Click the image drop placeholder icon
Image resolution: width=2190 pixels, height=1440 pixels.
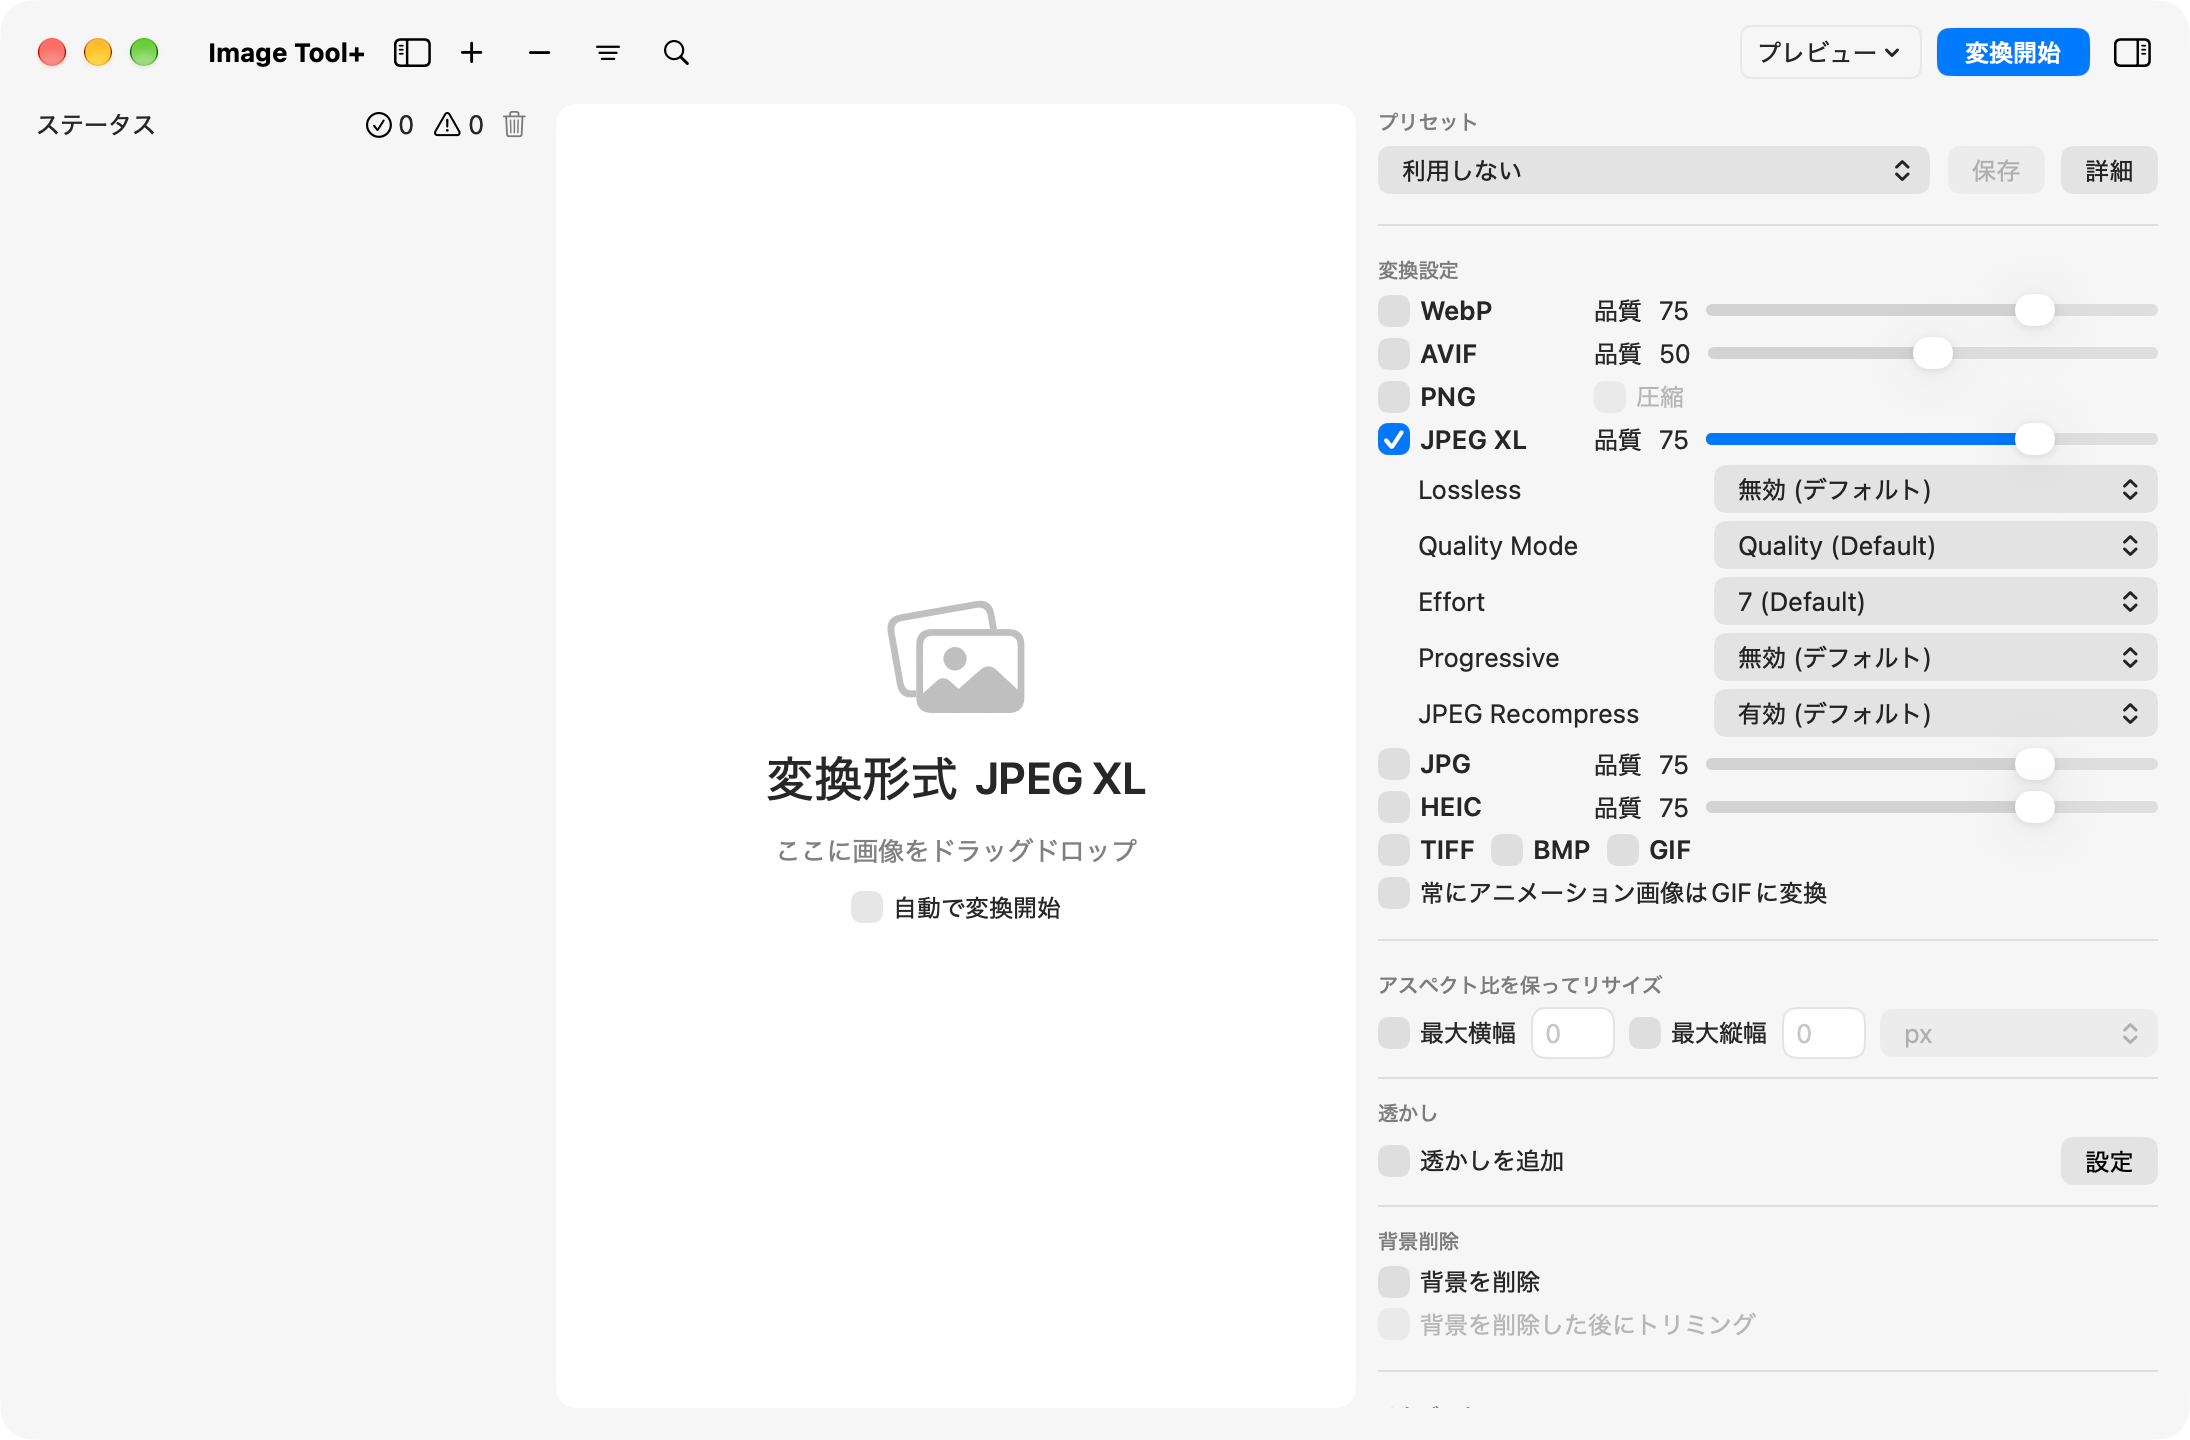pyautogui.click(x=956, y=657)
